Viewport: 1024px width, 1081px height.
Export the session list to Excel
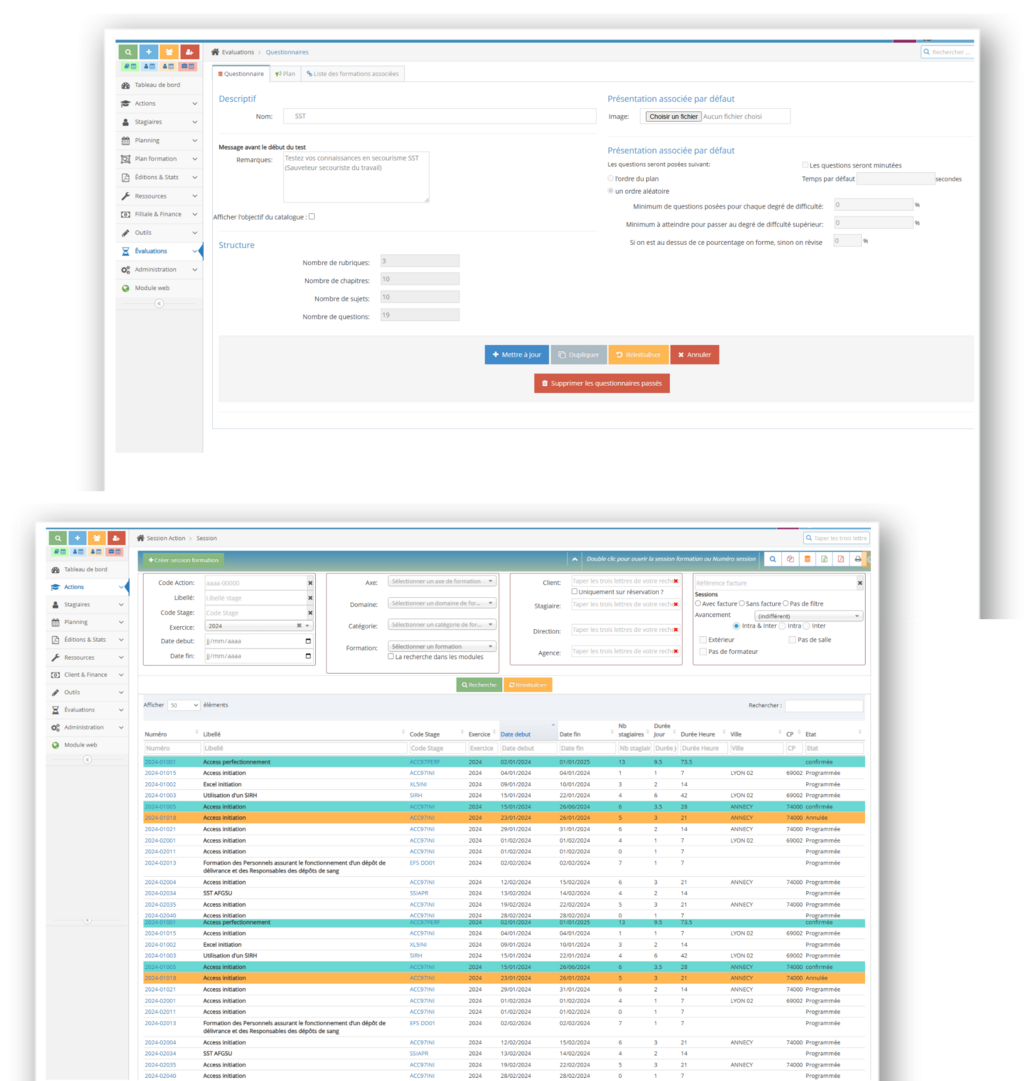[x=824, y=559]
